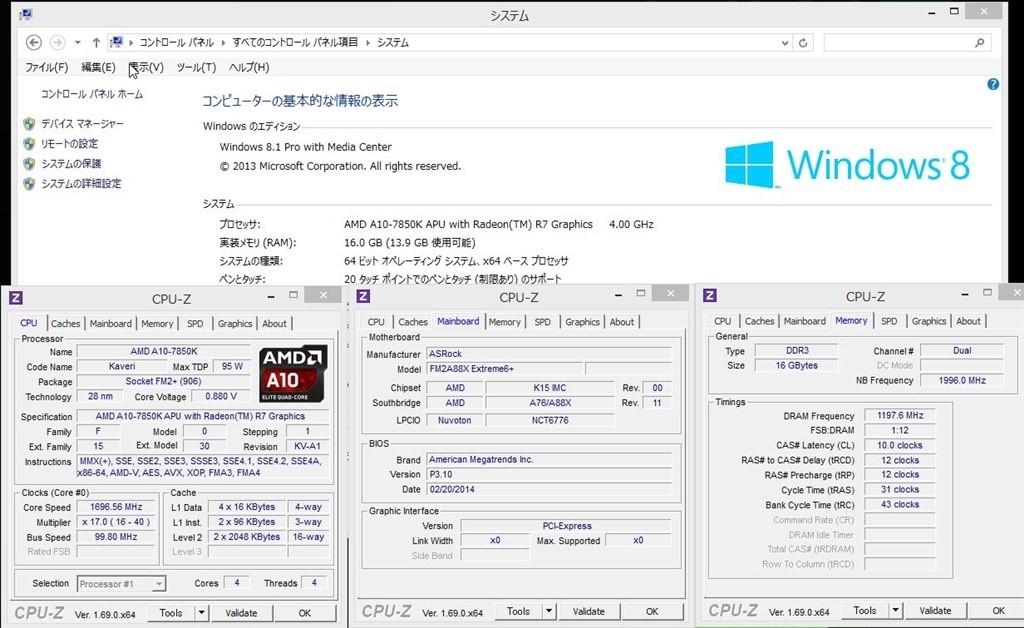Click Validate in the Mainboard CPU-Z window
This screenshot has height=628, width=1024.
588,612
